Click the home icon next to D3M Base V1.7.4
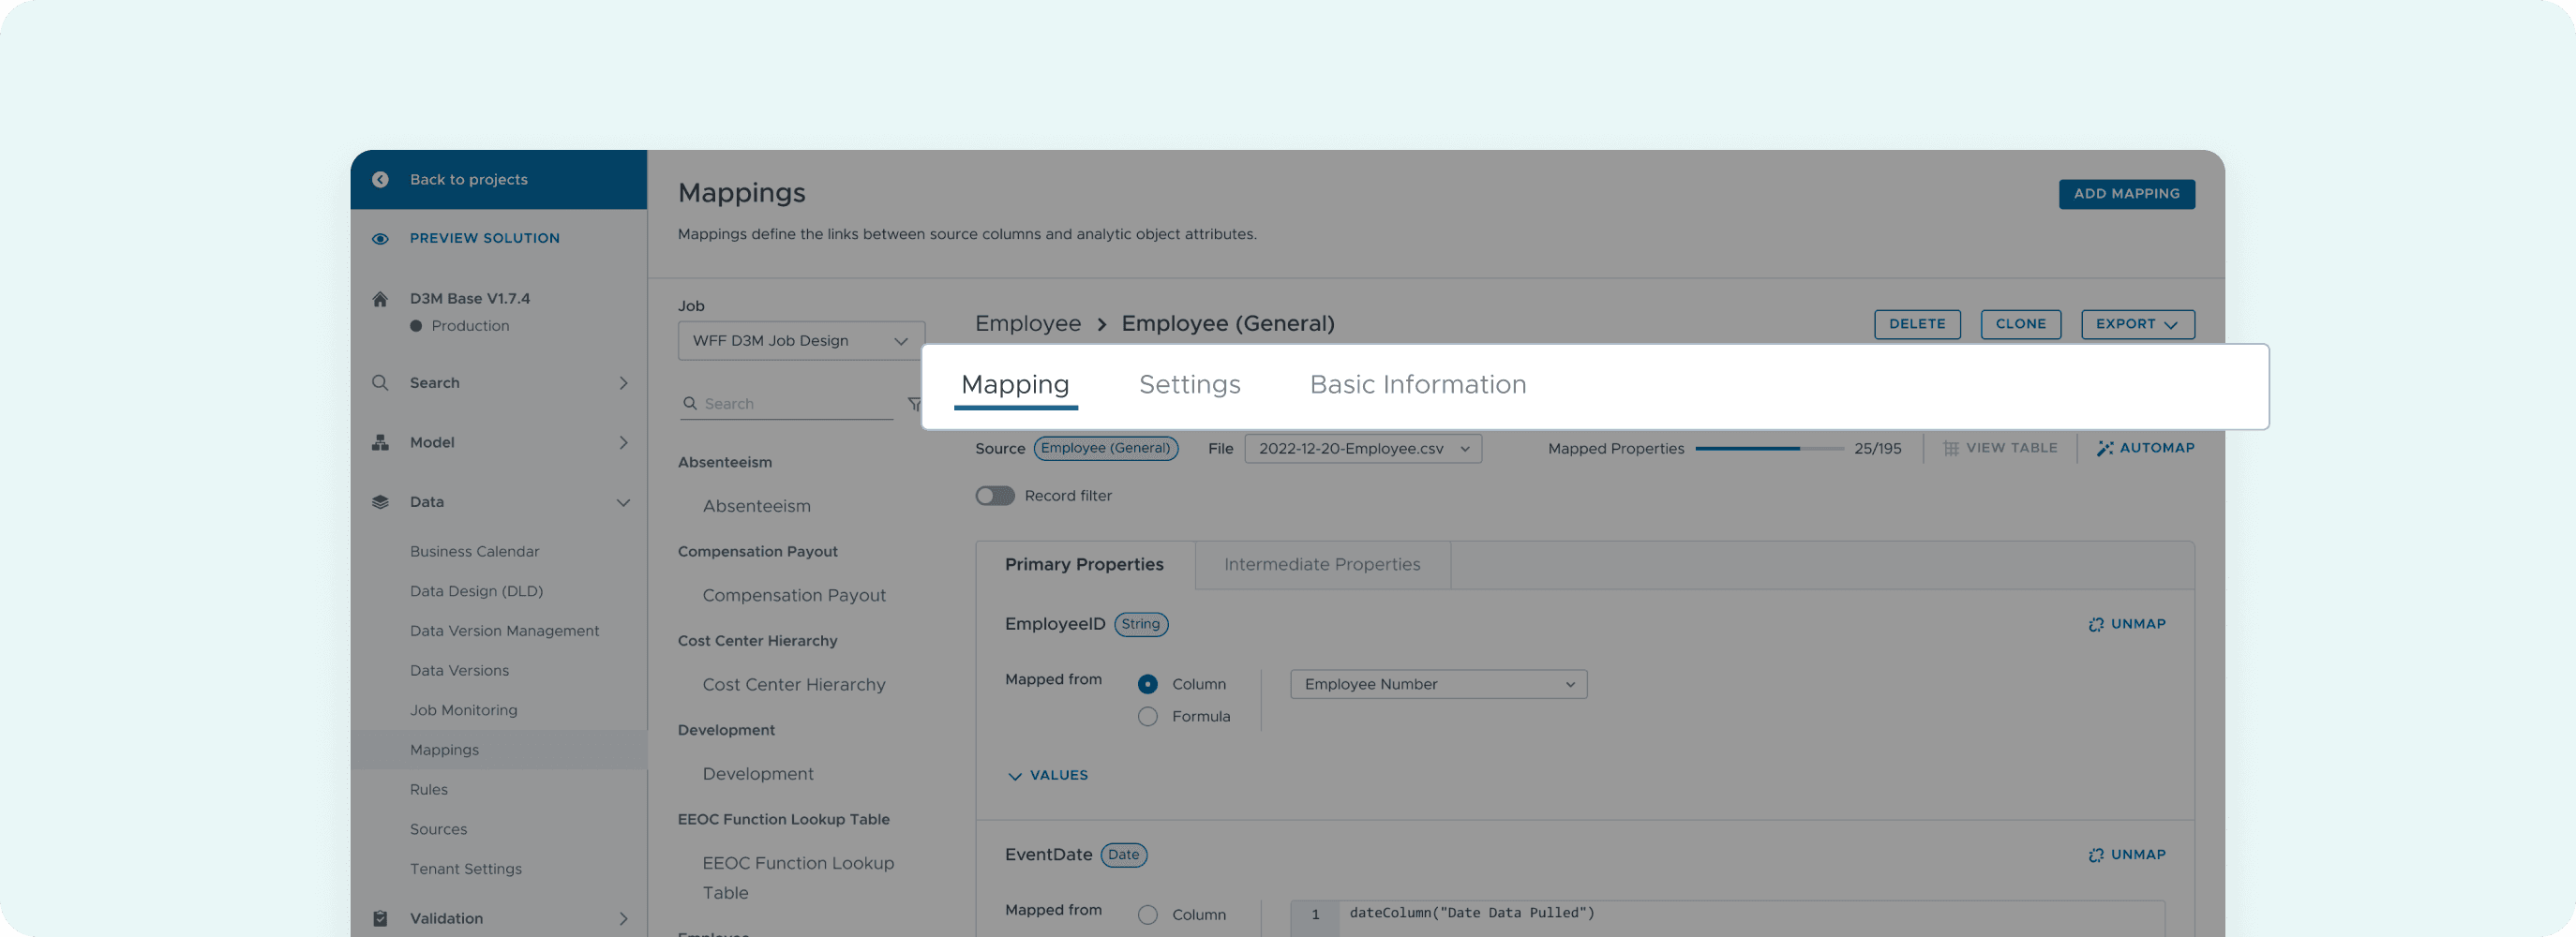This screenshot has width=2576, height=937. 380,298
